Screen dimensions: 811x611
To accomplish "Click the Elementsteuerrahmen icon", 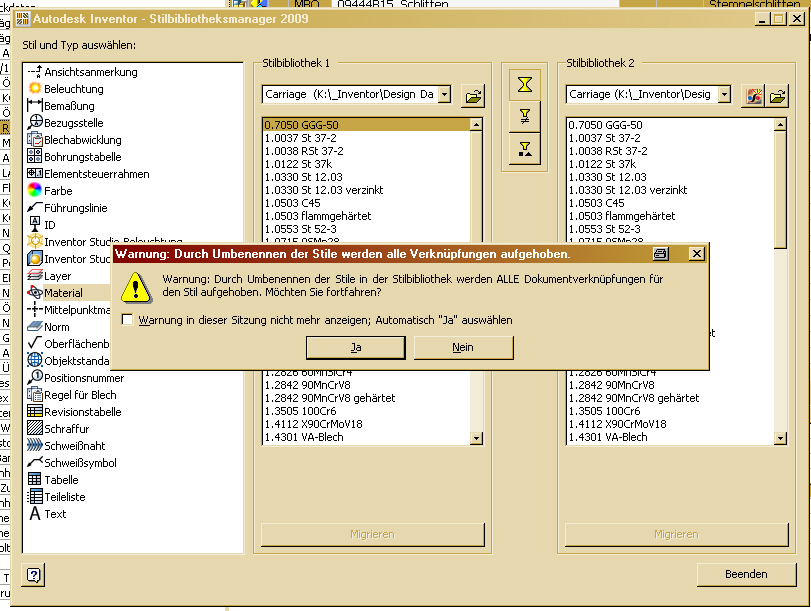I will coord(35,173).
